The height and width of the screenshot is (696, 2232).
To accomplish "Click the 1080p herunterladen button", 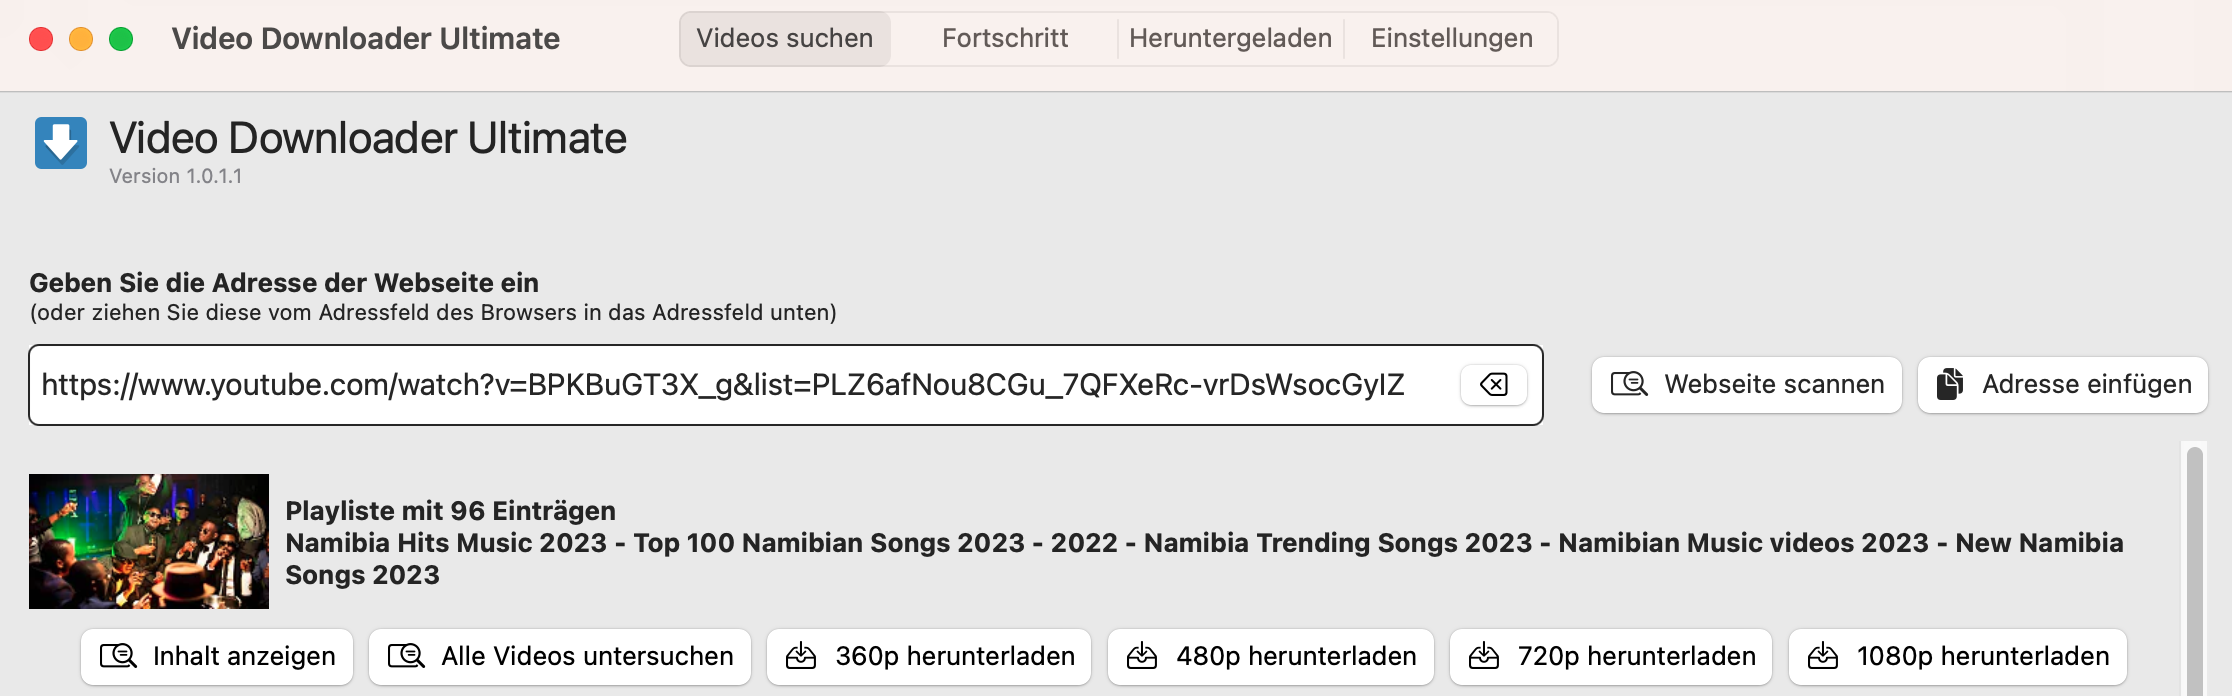I will tap(1958, 657).
